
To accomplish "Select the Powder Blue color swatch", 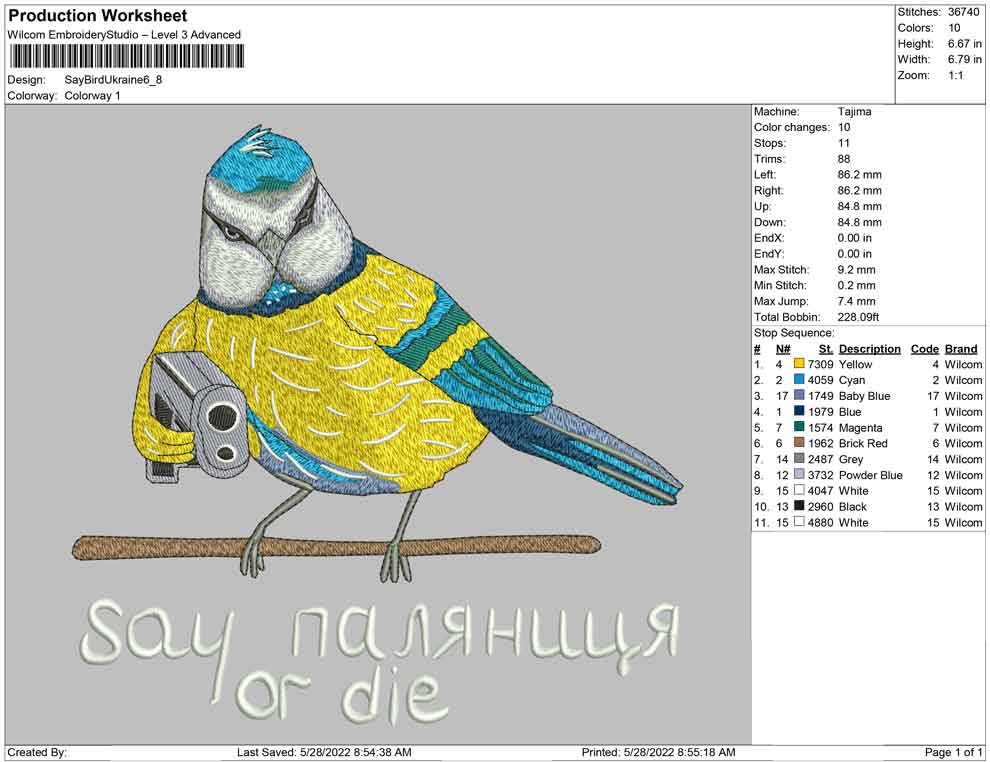I will (799, 476).
